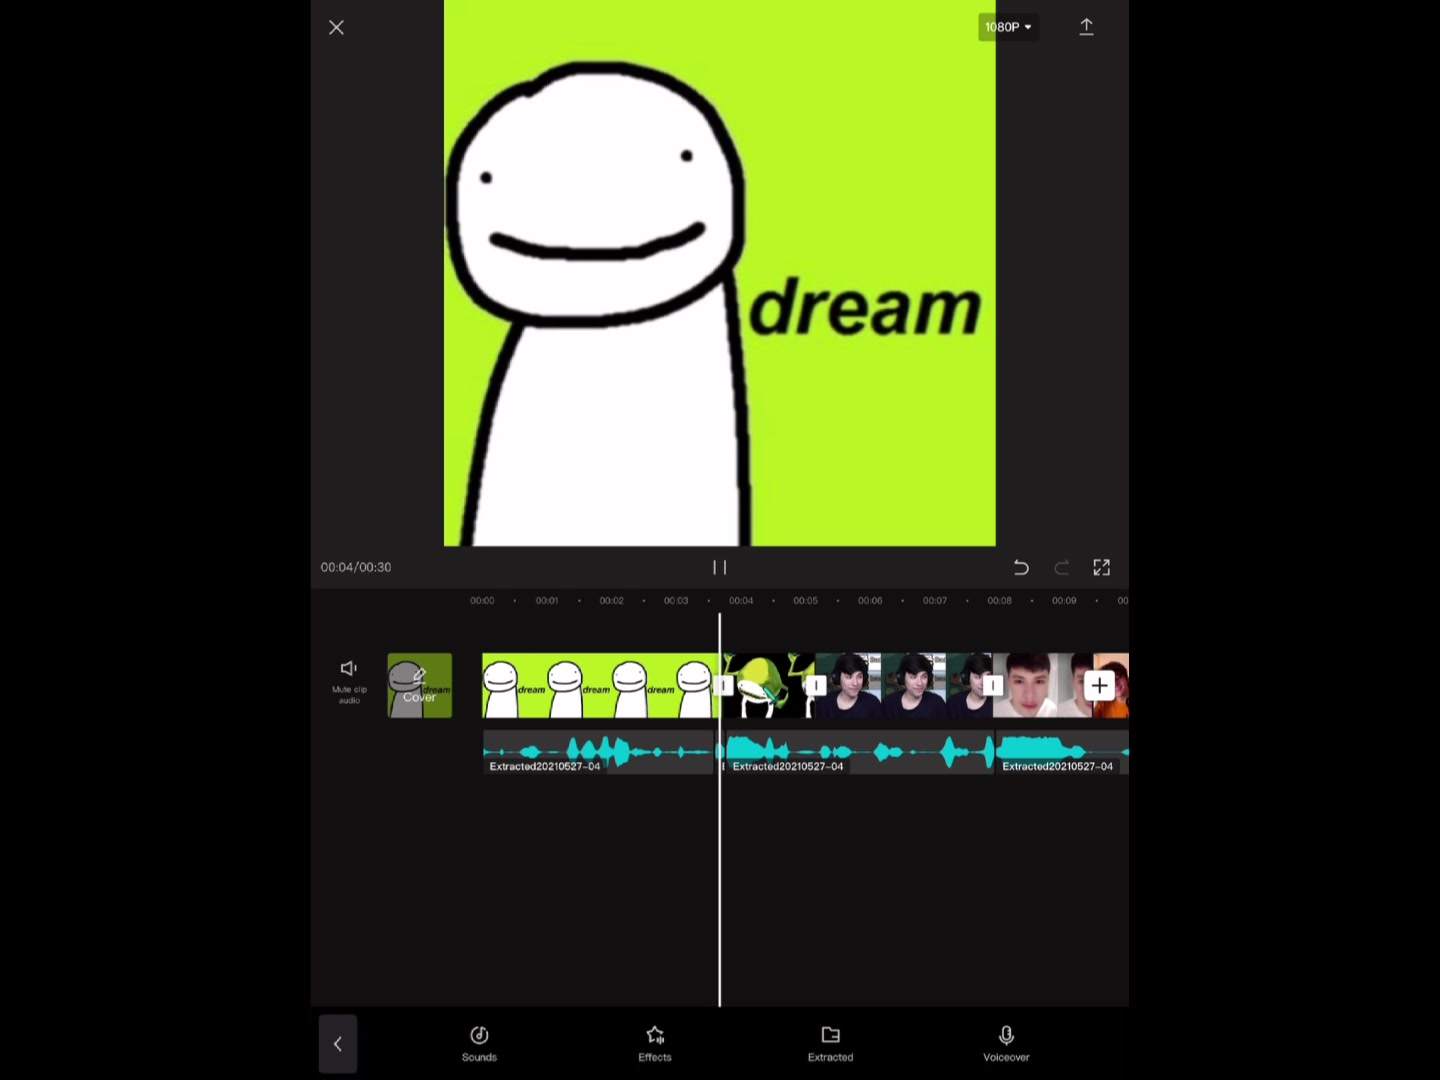Open the audio Effects menu
The image size is (1440, 1080).
(x=655, y=1043)
